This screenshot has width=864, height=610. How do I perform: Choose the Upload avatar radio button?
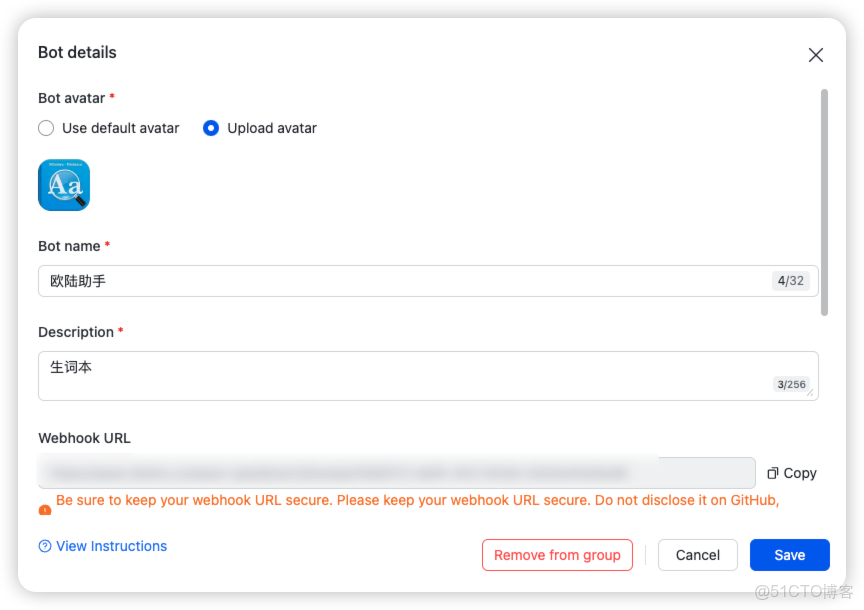(x=211, y=128)
